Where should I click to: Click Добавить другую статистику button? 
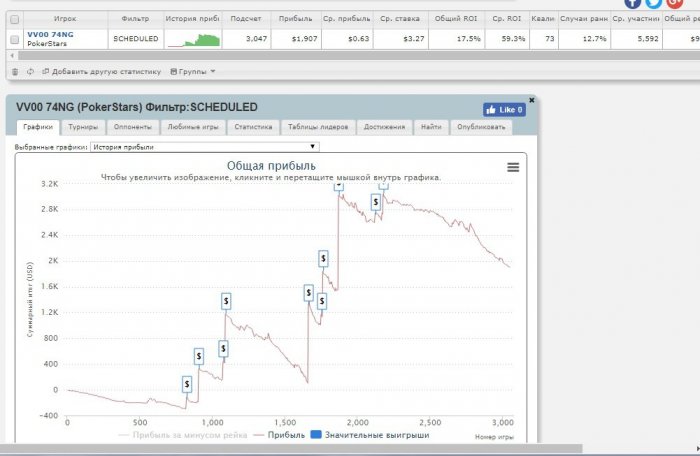coord(101,71)
